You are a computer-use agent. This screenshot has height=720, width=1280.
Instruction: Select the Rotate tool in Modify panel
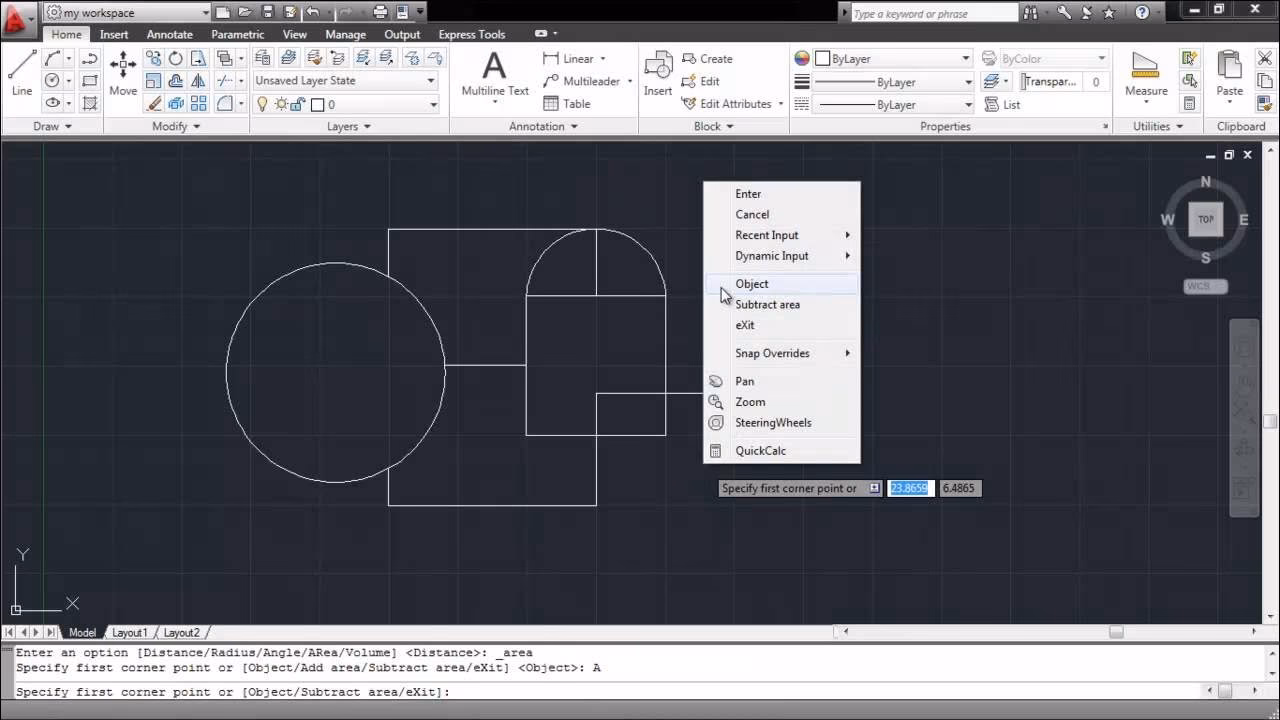[x=175, y=58]
